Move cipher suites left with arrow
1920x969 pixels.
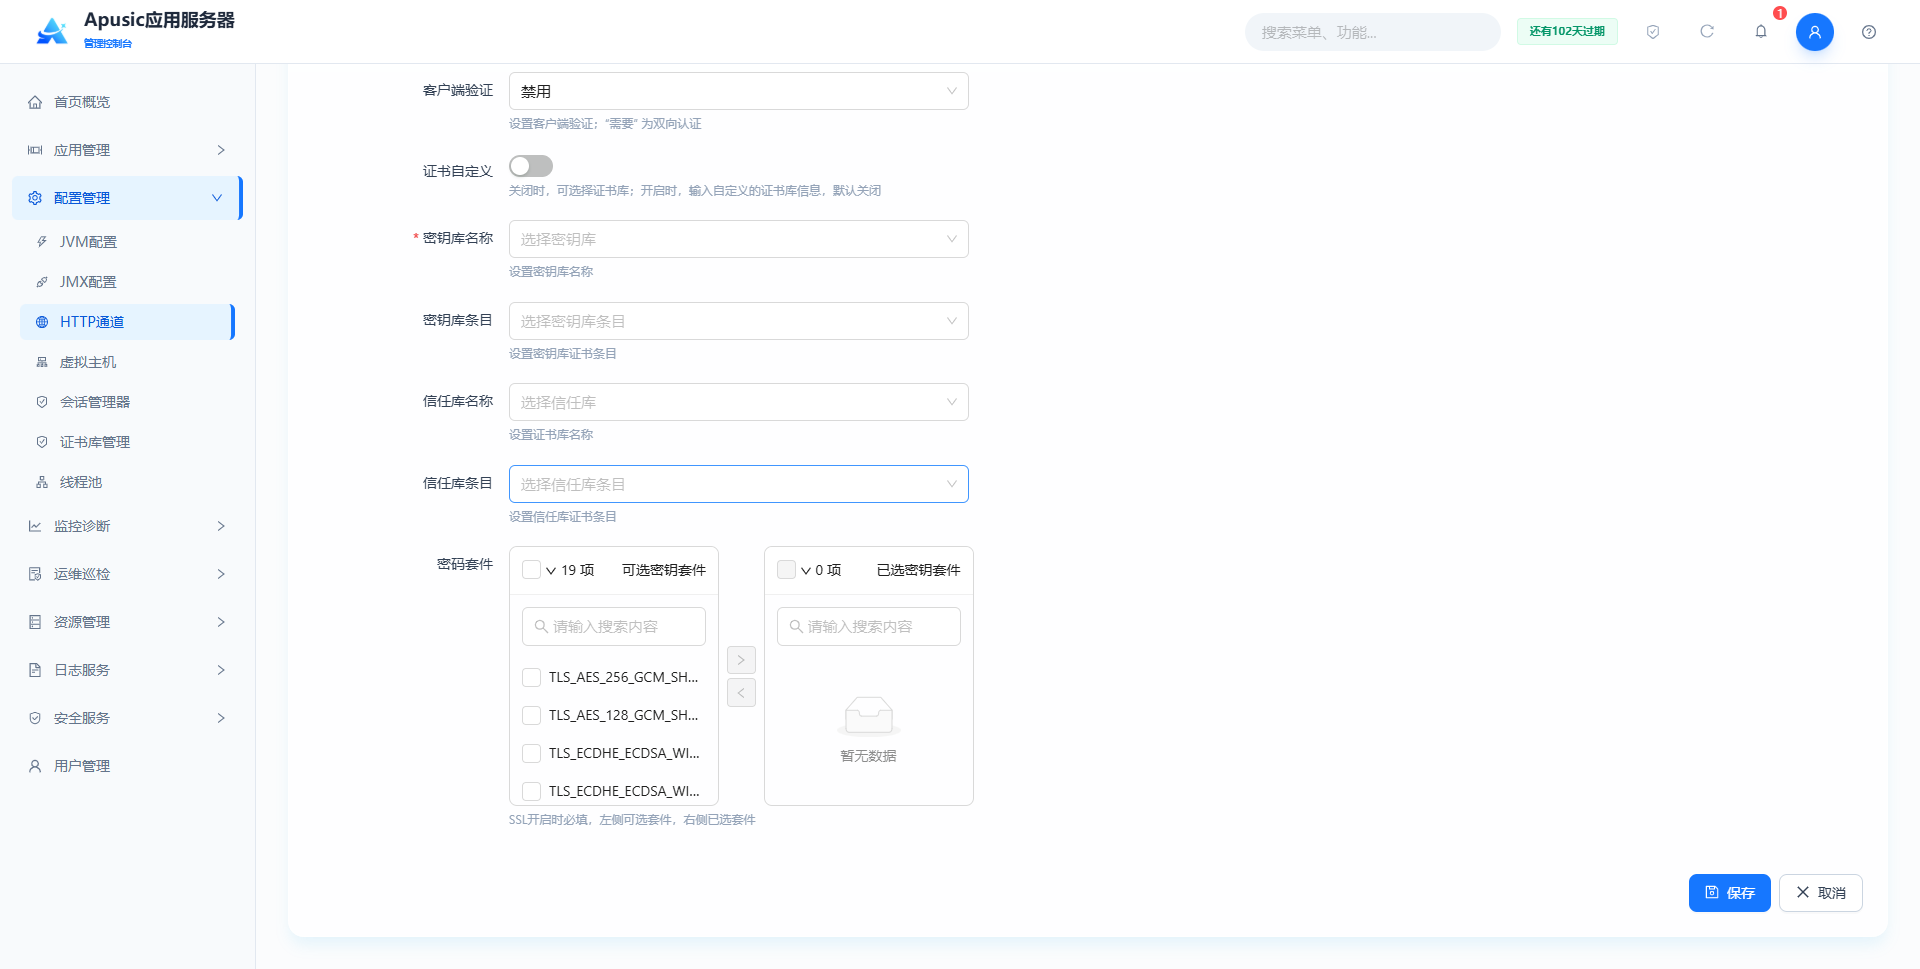[x=741, y=692]
